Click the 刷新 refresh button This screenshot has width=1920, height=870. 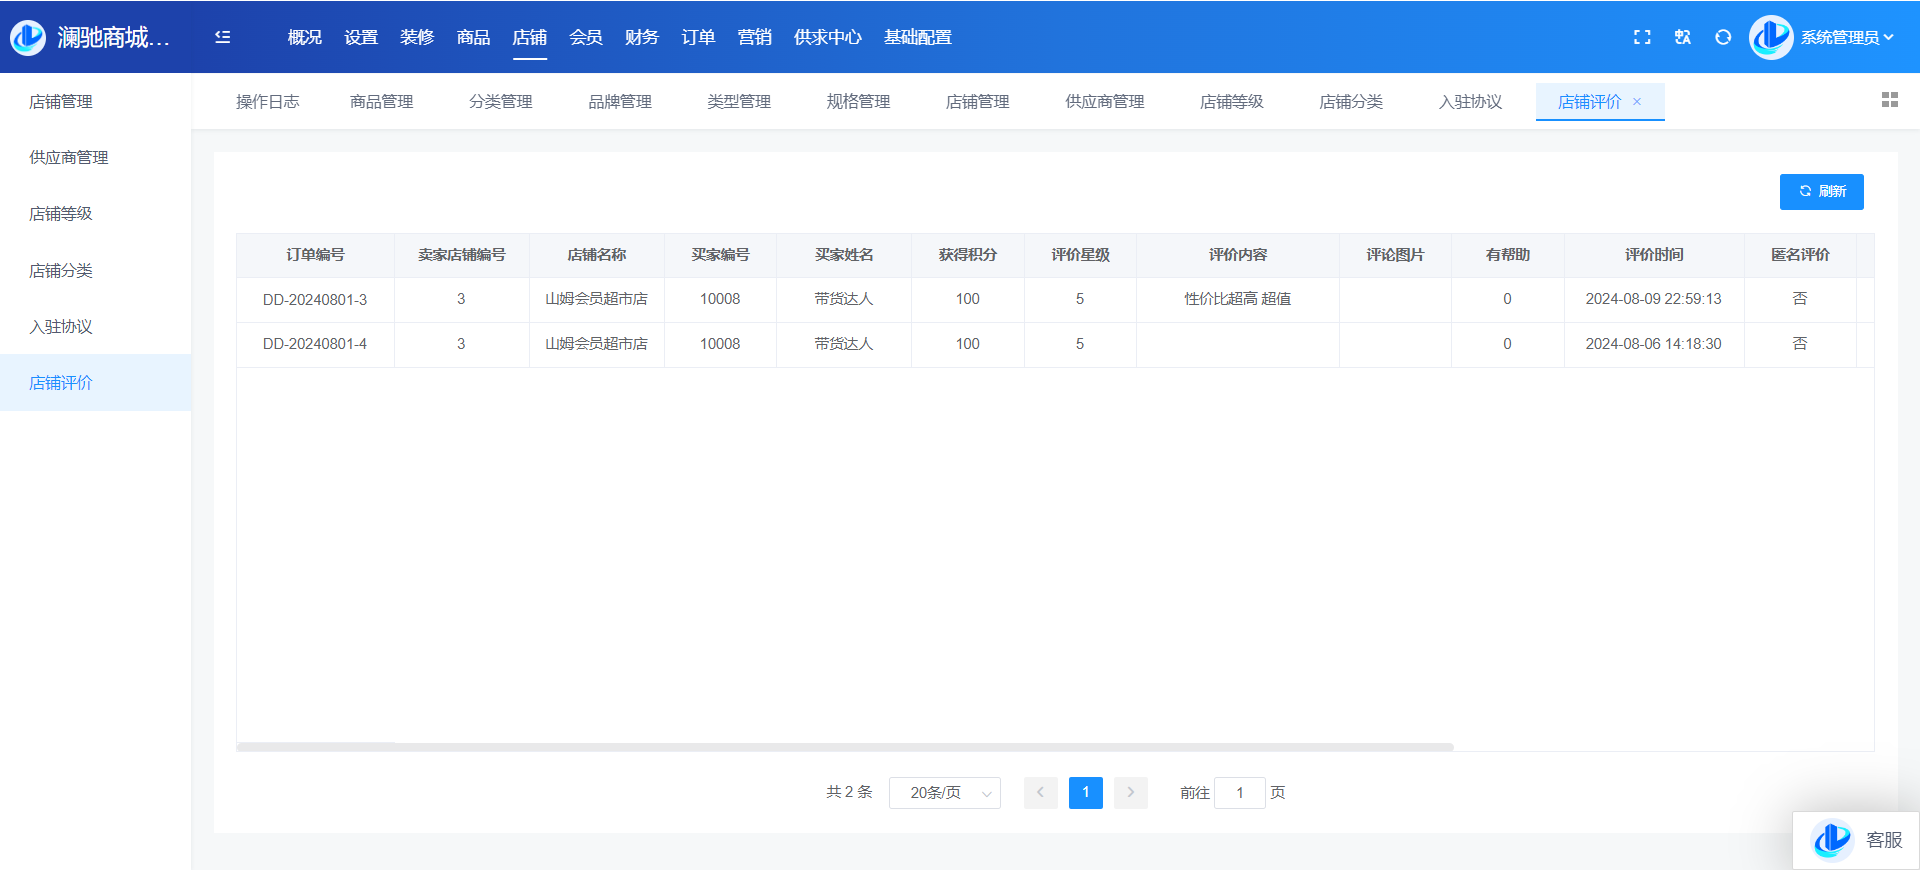[x=1821, y=192]
